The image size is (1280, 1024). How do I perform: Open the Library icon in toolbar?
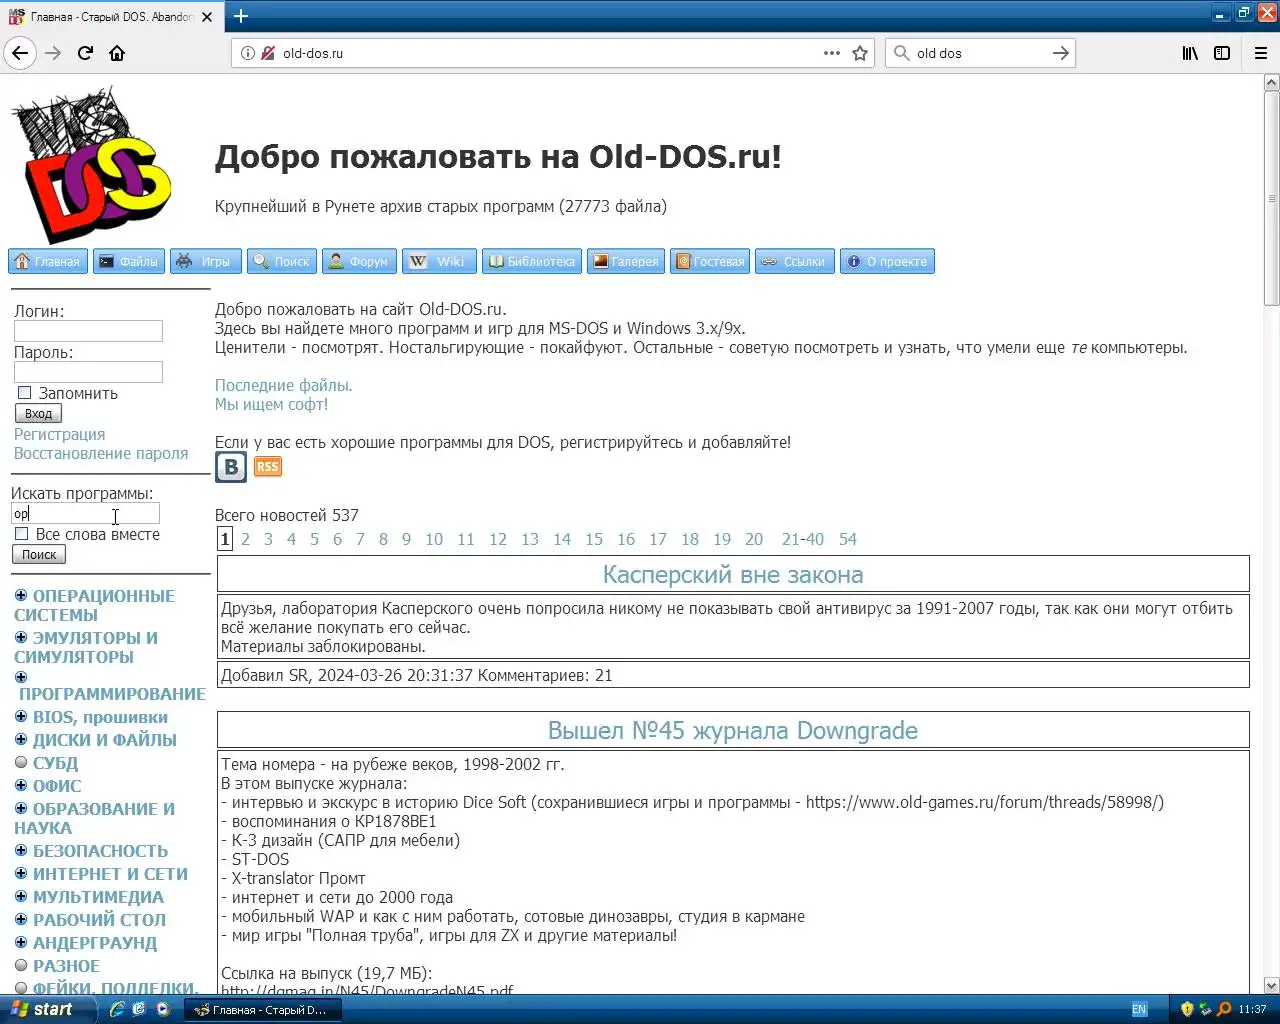click(1190, 53)
